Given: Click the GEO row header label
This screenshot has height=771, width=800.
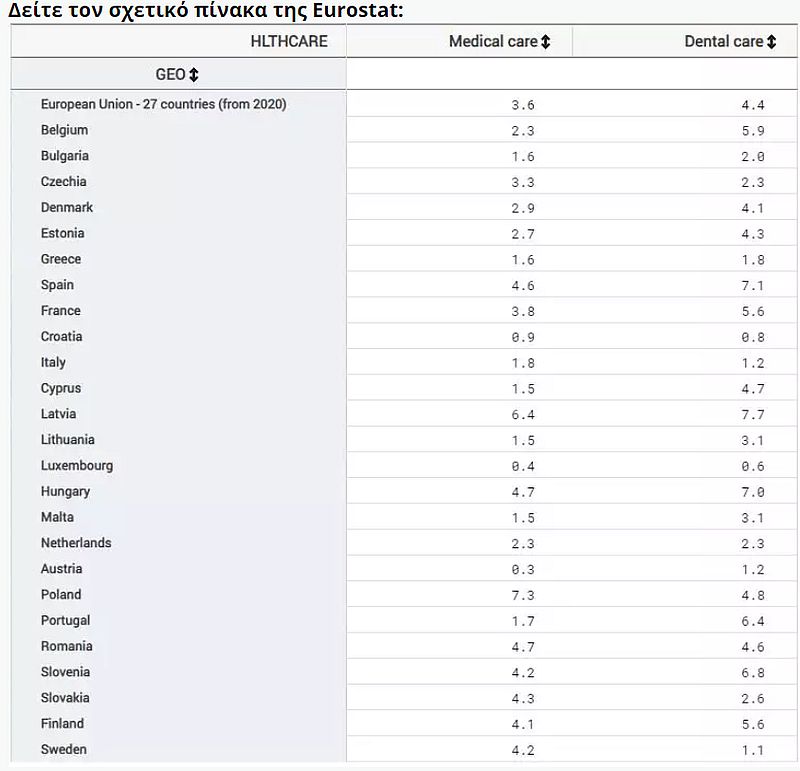Looking at the screenshot, I should pos(171,75).
